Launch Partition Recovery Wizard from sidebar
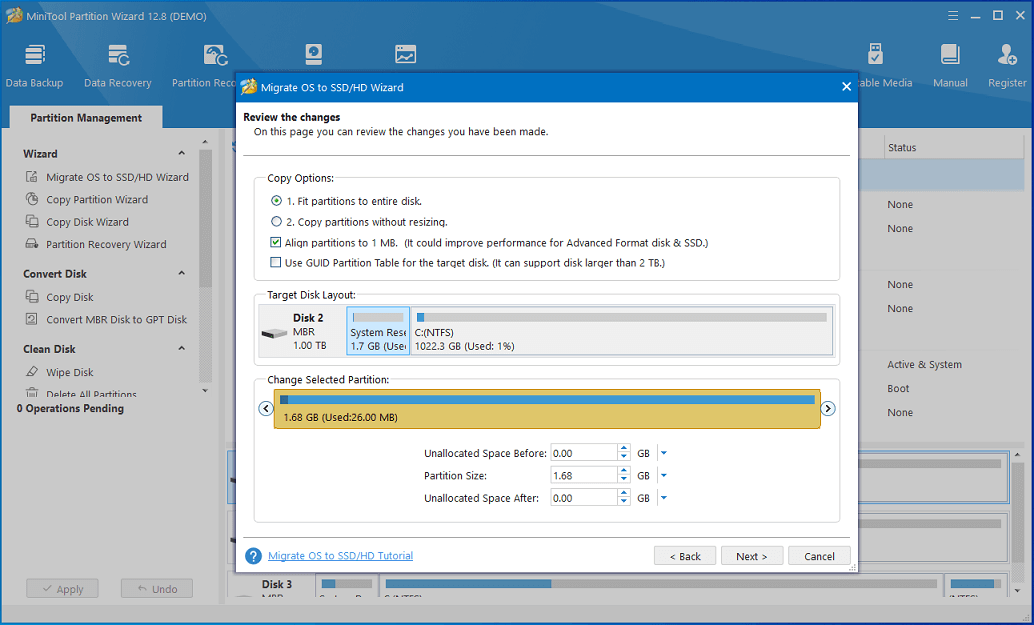The image size is (1034, 625). (96, 244)
